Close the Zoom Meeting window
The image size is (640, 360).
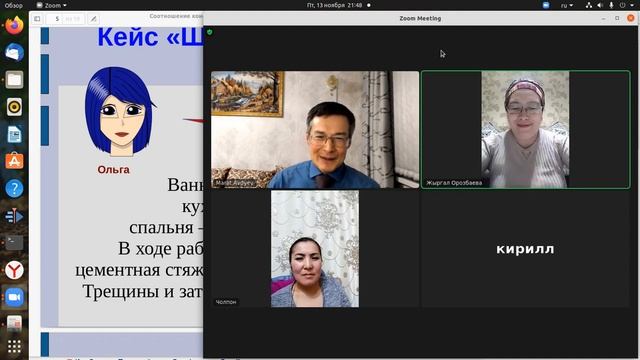631,18
